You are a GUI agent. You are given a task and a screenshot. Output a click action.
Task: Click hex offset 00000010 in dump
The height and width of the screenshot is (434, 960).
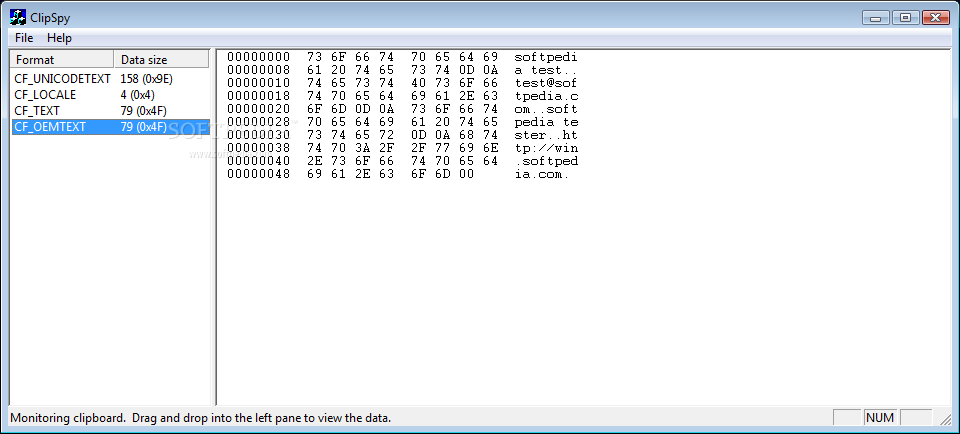click(x=258, y=83)
